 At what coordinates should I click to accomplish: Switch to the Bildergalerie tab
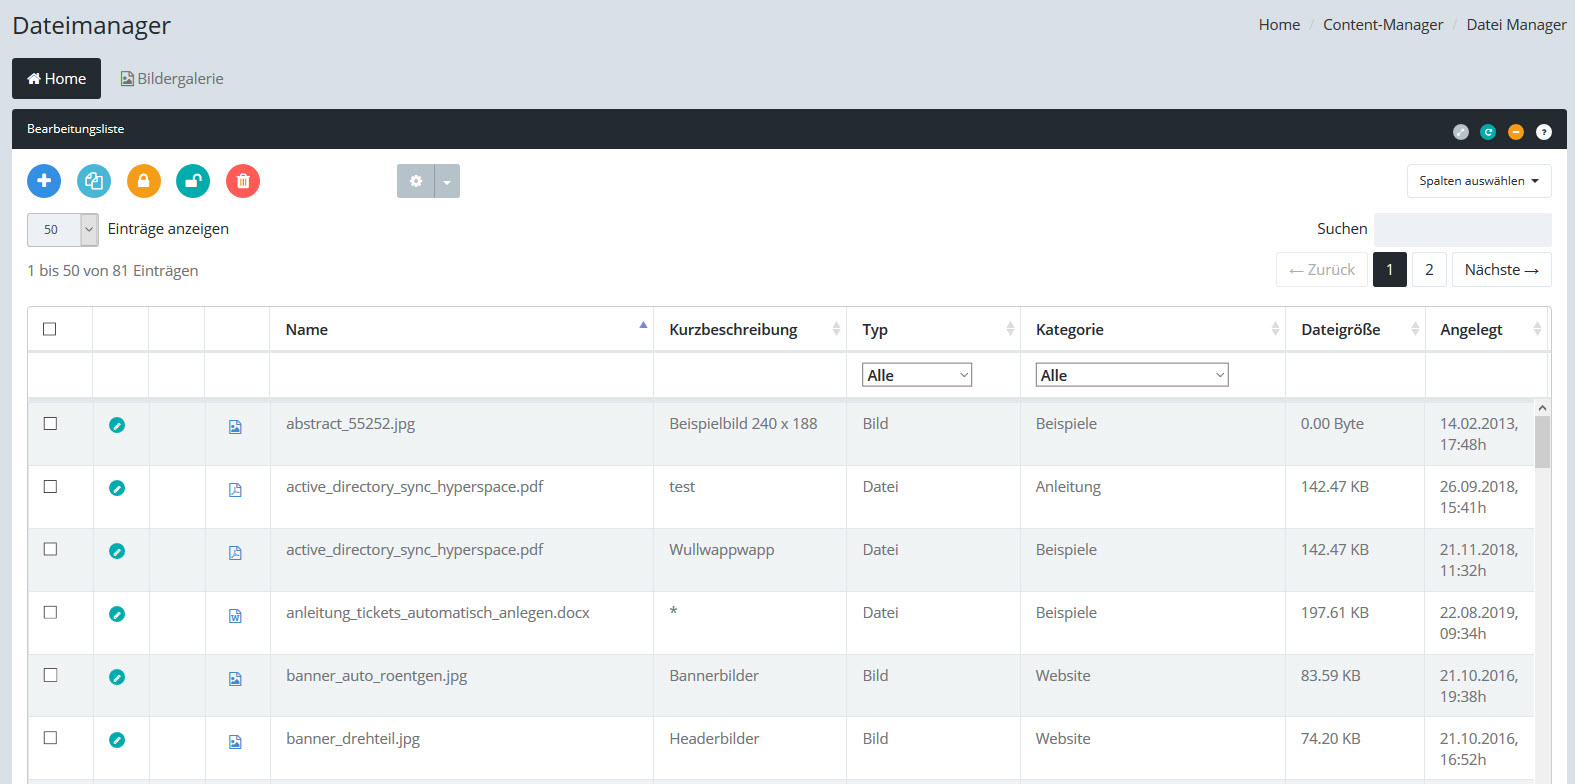172,79
